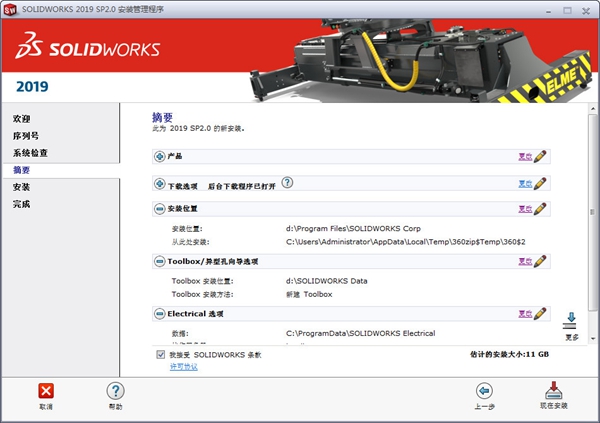Click pencil edit icon for 产品
The image size is (600, 423).
point(540,156)
